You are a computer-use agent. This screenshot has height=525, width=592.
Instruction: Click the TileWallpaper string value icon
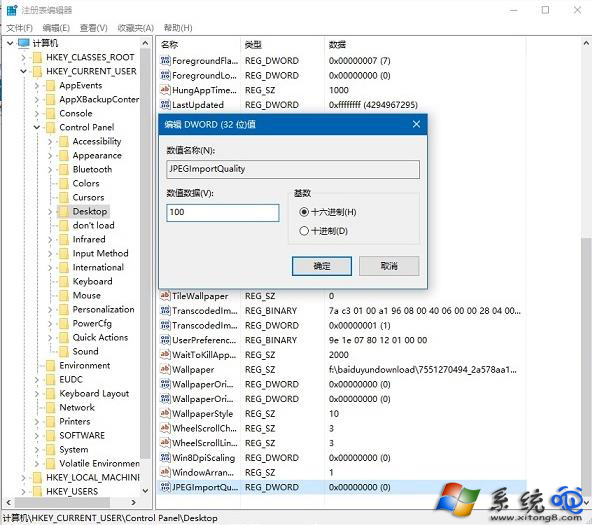pos(165,296)
